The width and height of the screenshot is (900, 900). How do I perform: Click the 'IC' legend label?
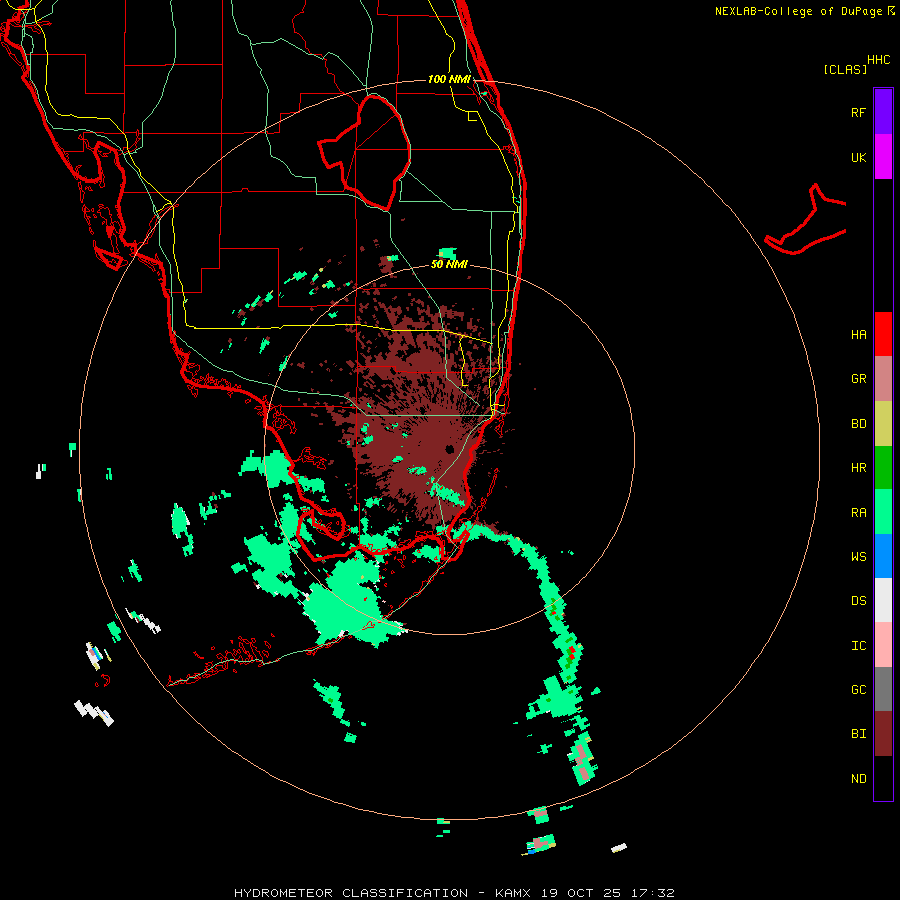click(x=858, y=646)
